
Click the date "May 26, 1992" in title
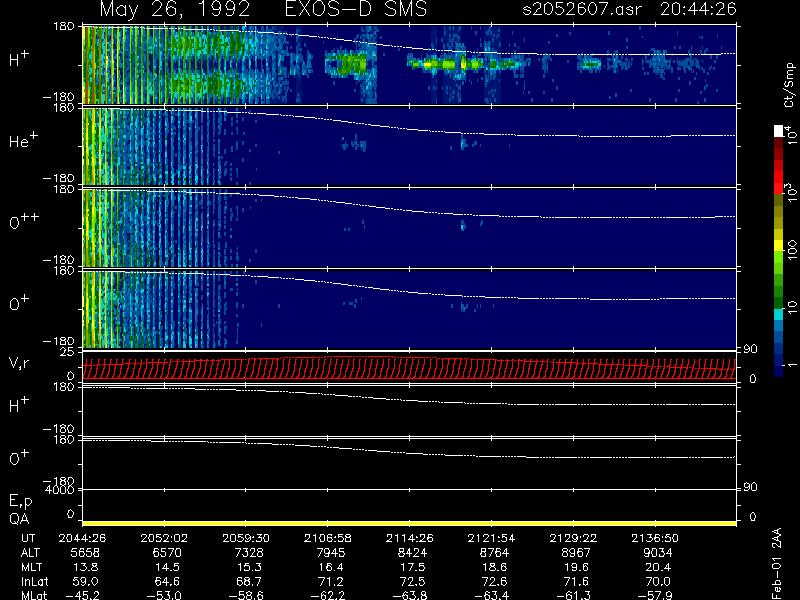click(174, 9)
